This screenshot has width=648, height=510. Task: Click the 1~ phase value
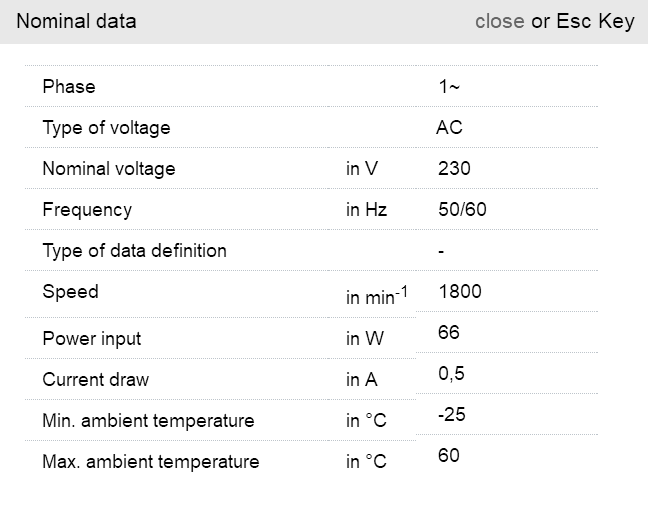click(449, 87)
